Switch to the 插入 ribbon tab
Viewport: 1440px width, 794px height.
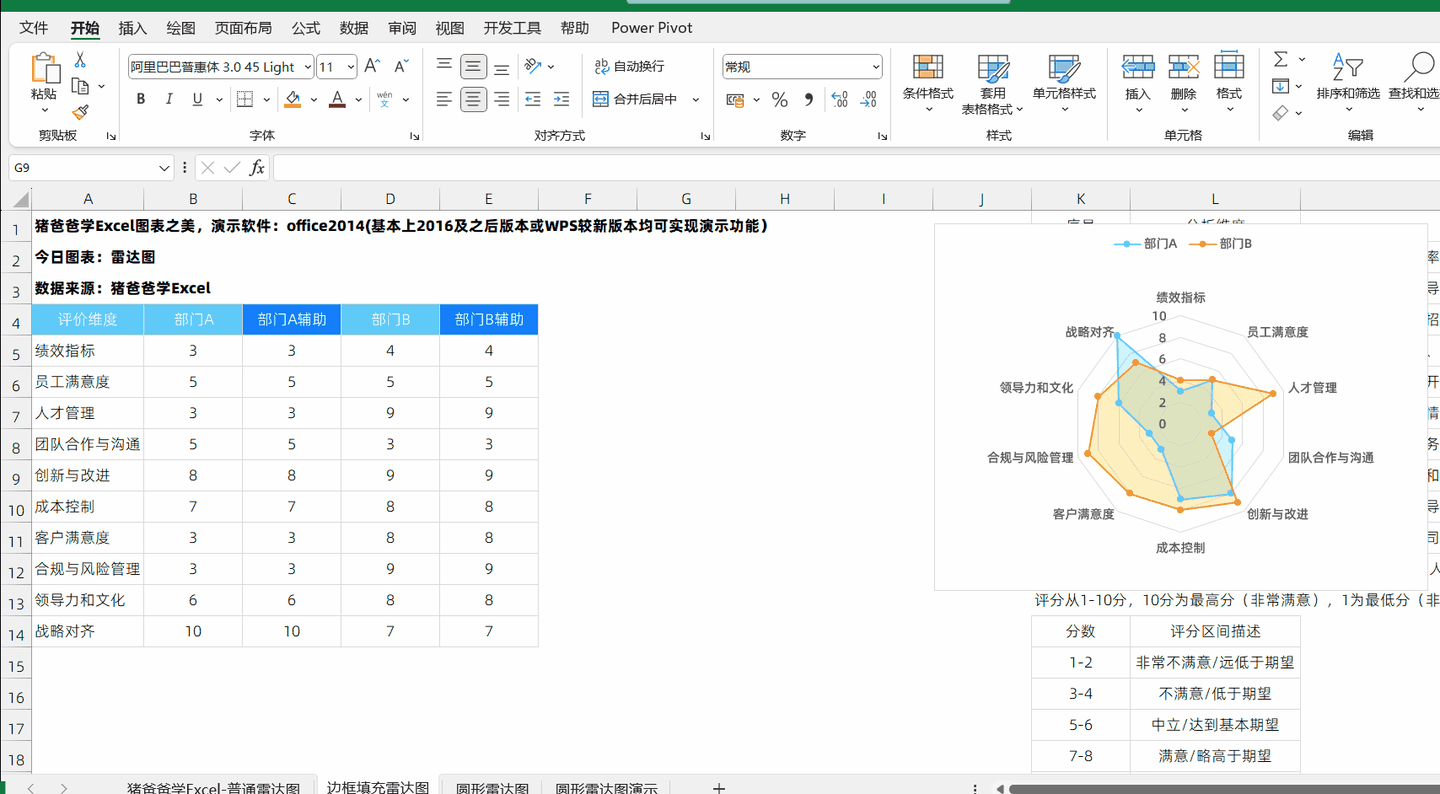[x=132, y=28]
